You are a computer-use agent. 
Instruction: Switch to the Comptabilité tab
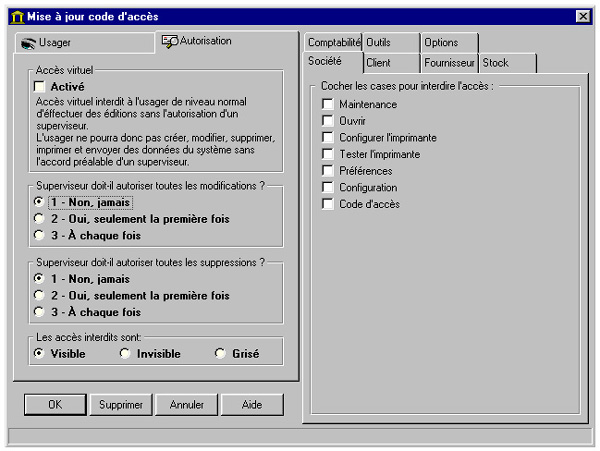333,42
